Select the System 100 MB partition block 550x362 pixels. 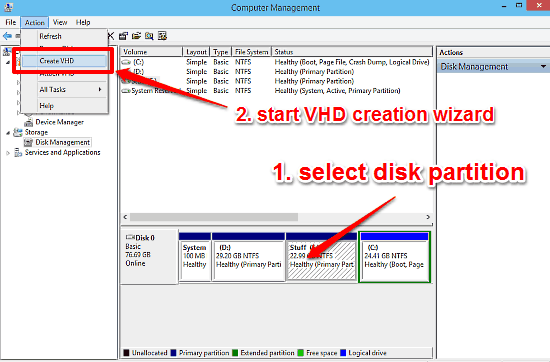tap(195, 256)
